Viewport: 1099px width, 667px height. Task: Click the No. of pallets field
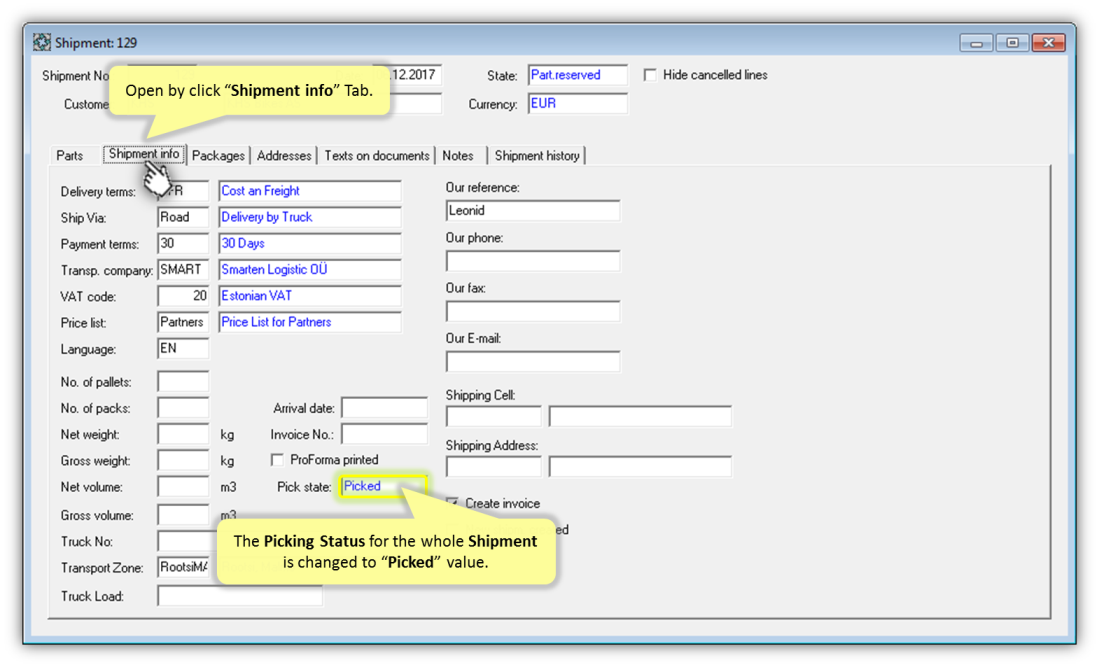coord(183,382)
